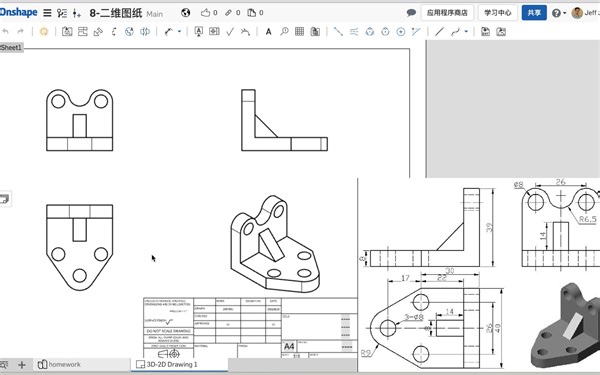Image resolution: width=600 pixels, height=375 pixels.
Task: Select the Dimension tool
Action: click(169, 31)
